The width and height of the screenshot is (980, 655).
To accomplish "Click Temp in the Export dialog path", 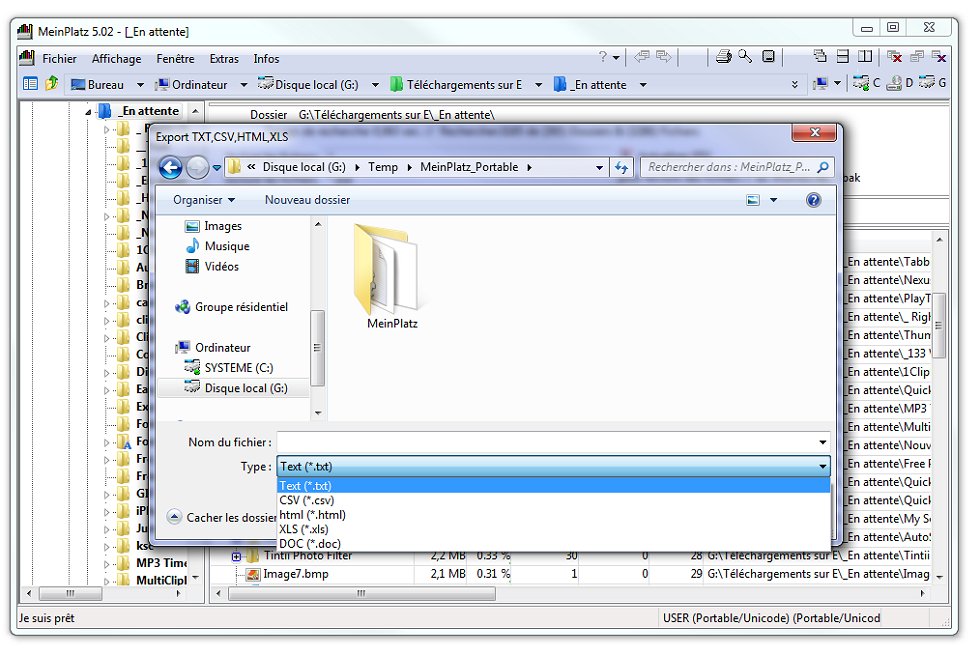I will (382, 167).
